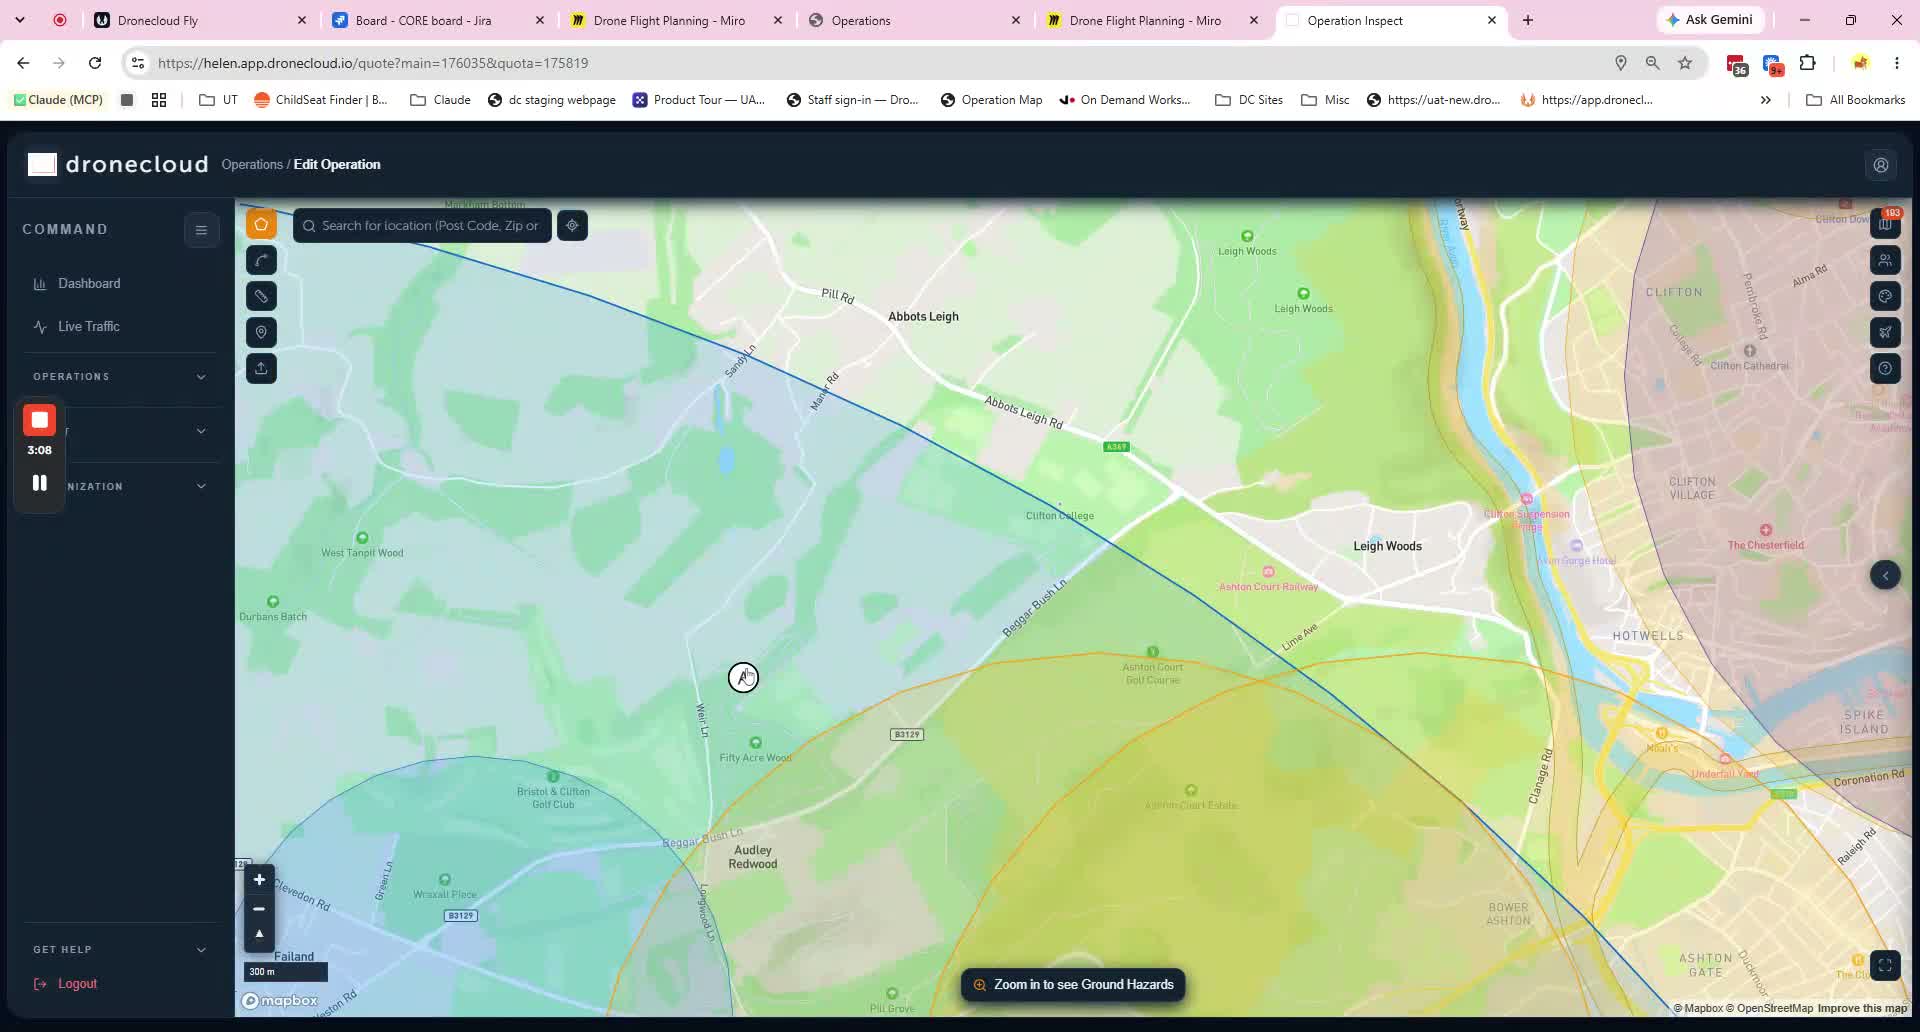Reset map bearing to north
1920x1032 pixels.
[259, 935]
